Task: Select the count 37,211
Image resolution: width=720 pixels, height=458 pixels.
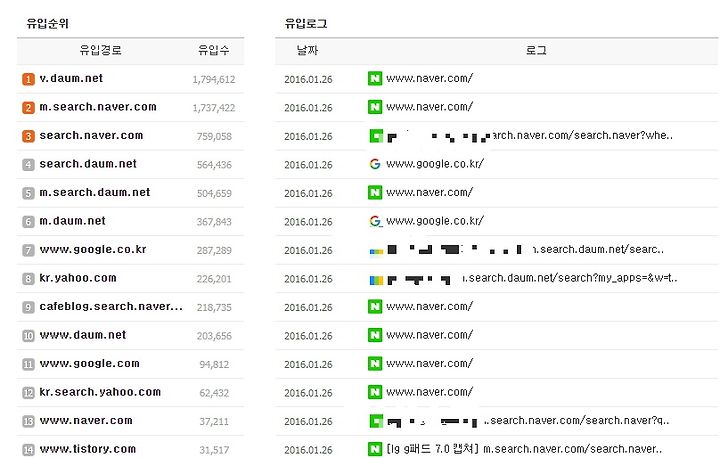Action: click(214, 421)
